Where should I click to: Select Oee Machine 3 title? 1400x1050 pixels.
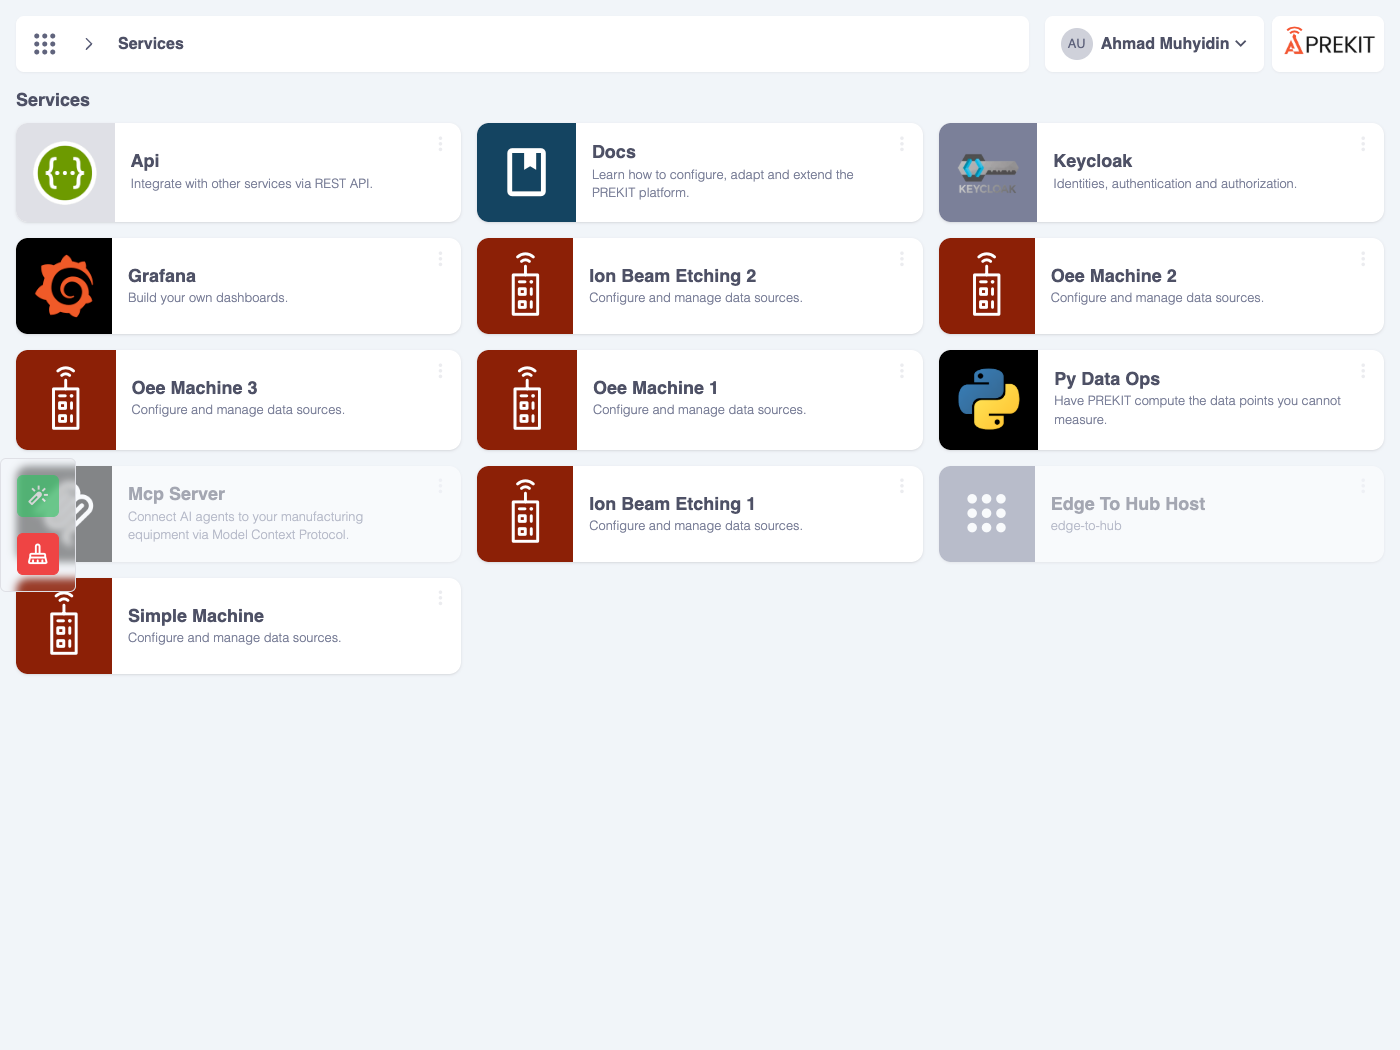tap(195, 388)
